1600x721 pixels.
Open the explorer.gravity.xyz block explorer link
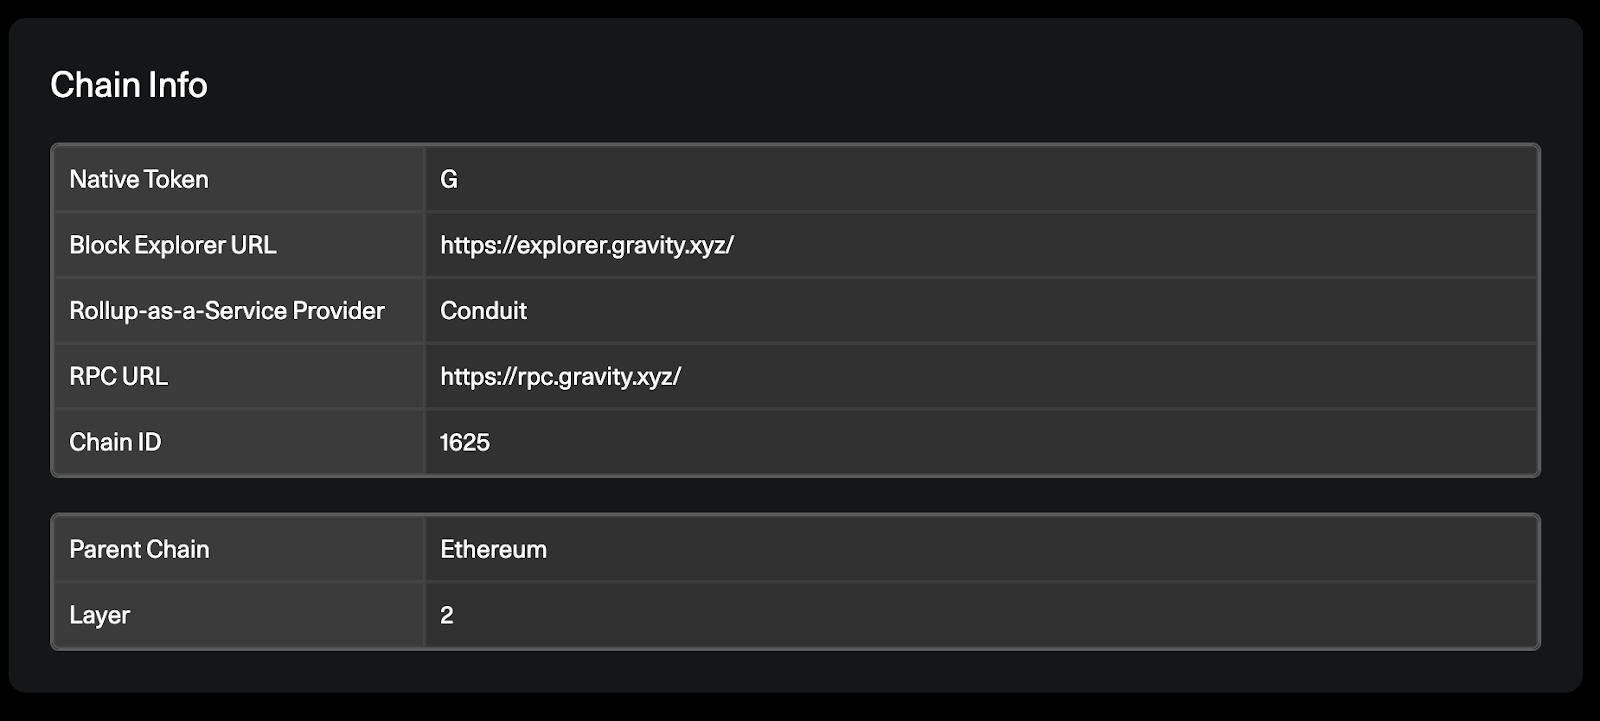pos(587,245)
